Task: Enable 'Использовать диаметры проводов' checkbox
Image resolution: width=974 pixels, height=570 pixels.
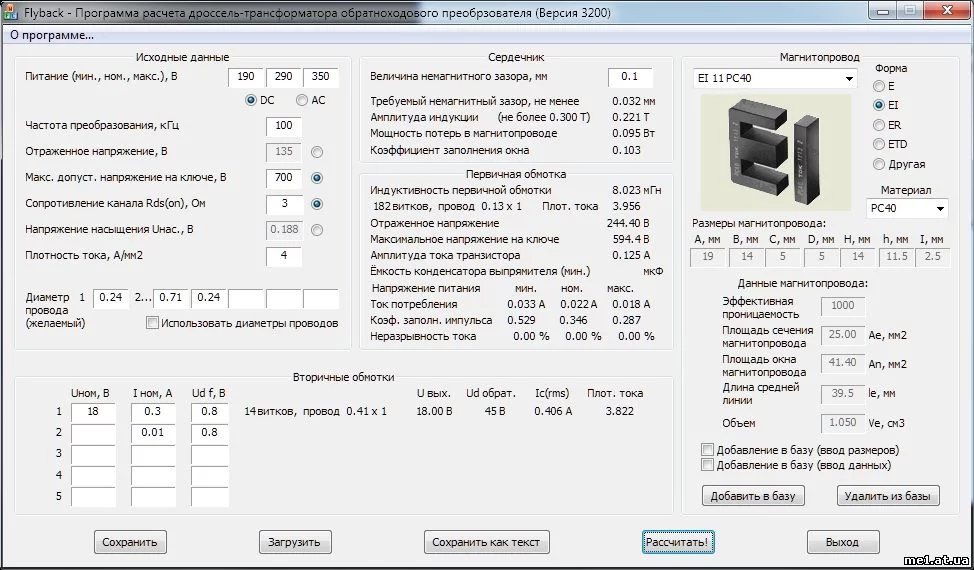Action: click(x=153, y=323)
